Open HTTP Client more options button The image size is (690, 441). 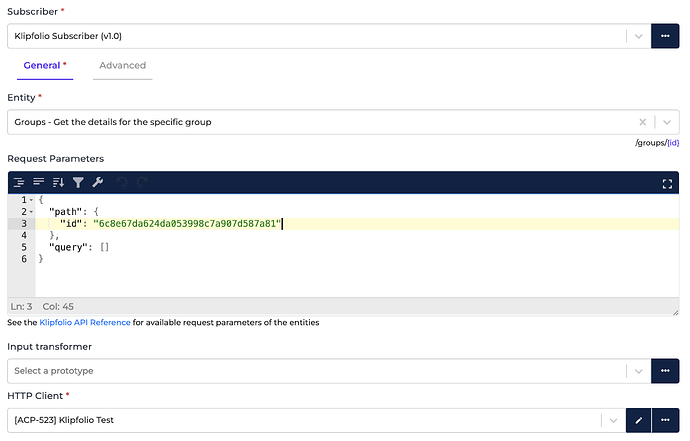(665, 420)
